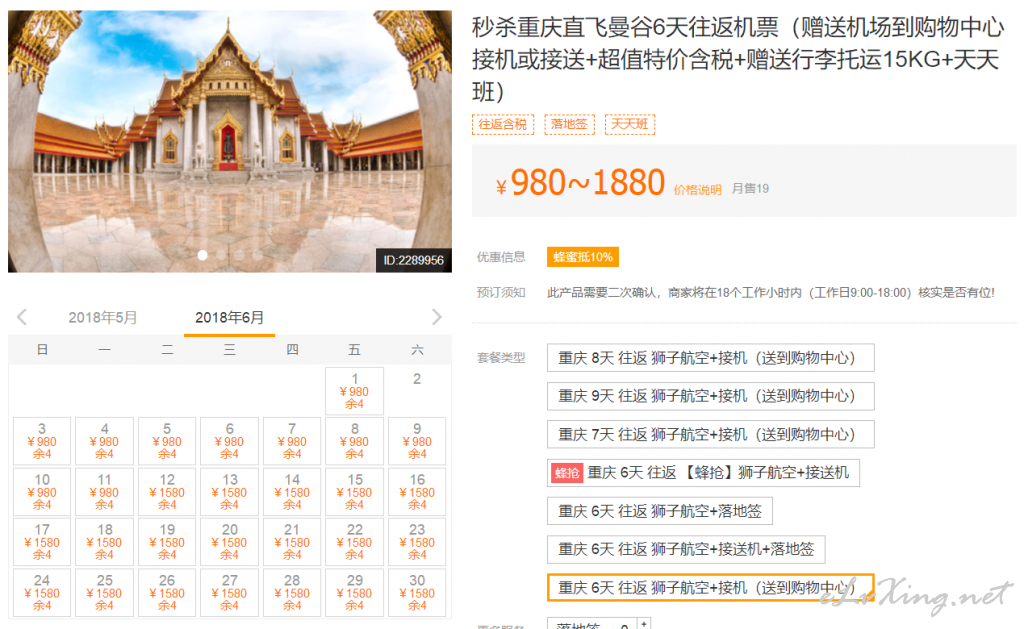Screen dimensions: 1024x629
Task: Select June 28 departure date
Action: point(292,592)
